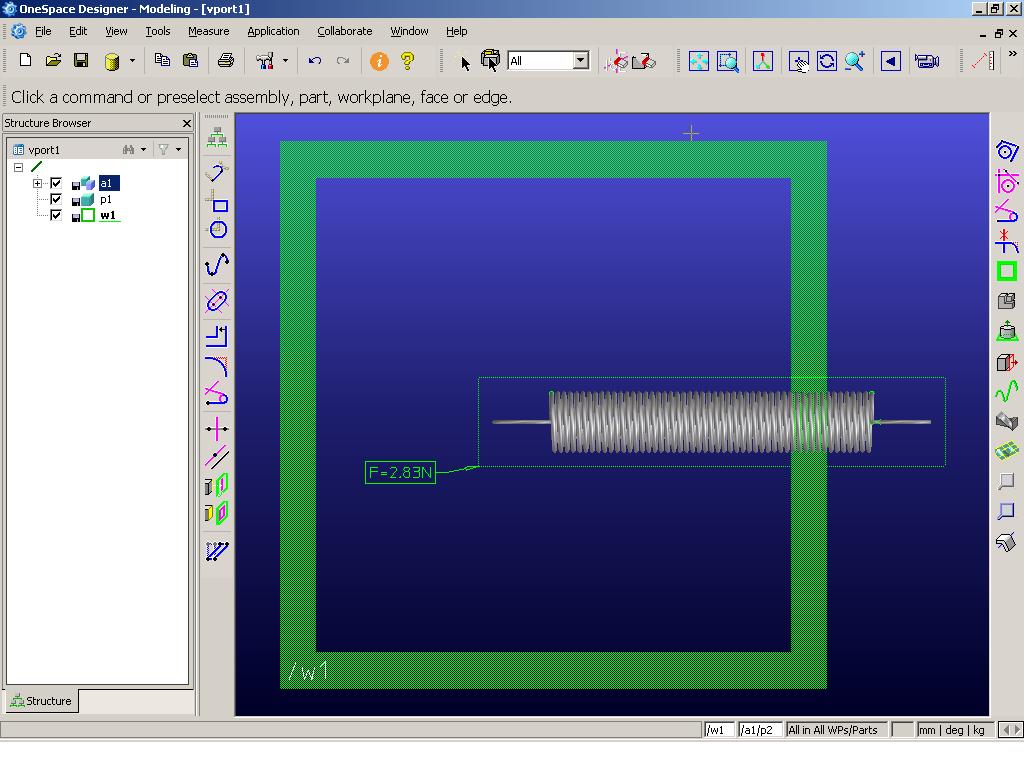
Task: Select the a1 assembly in tree
Action: click(x=108, y=183)
